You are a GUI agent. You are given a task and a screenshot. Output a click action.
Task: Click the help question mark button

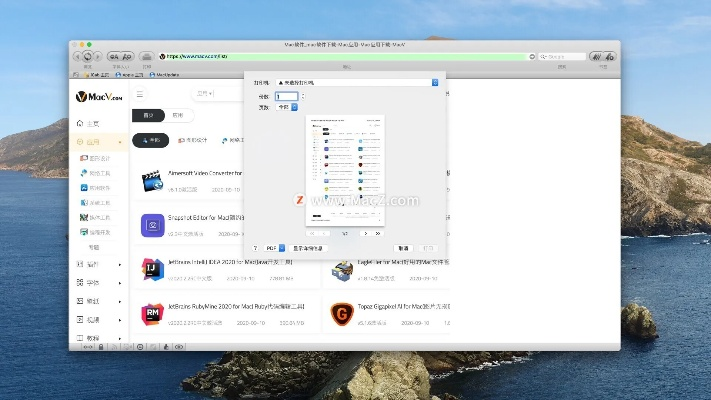pyautogui.click(x=255, y=247)
